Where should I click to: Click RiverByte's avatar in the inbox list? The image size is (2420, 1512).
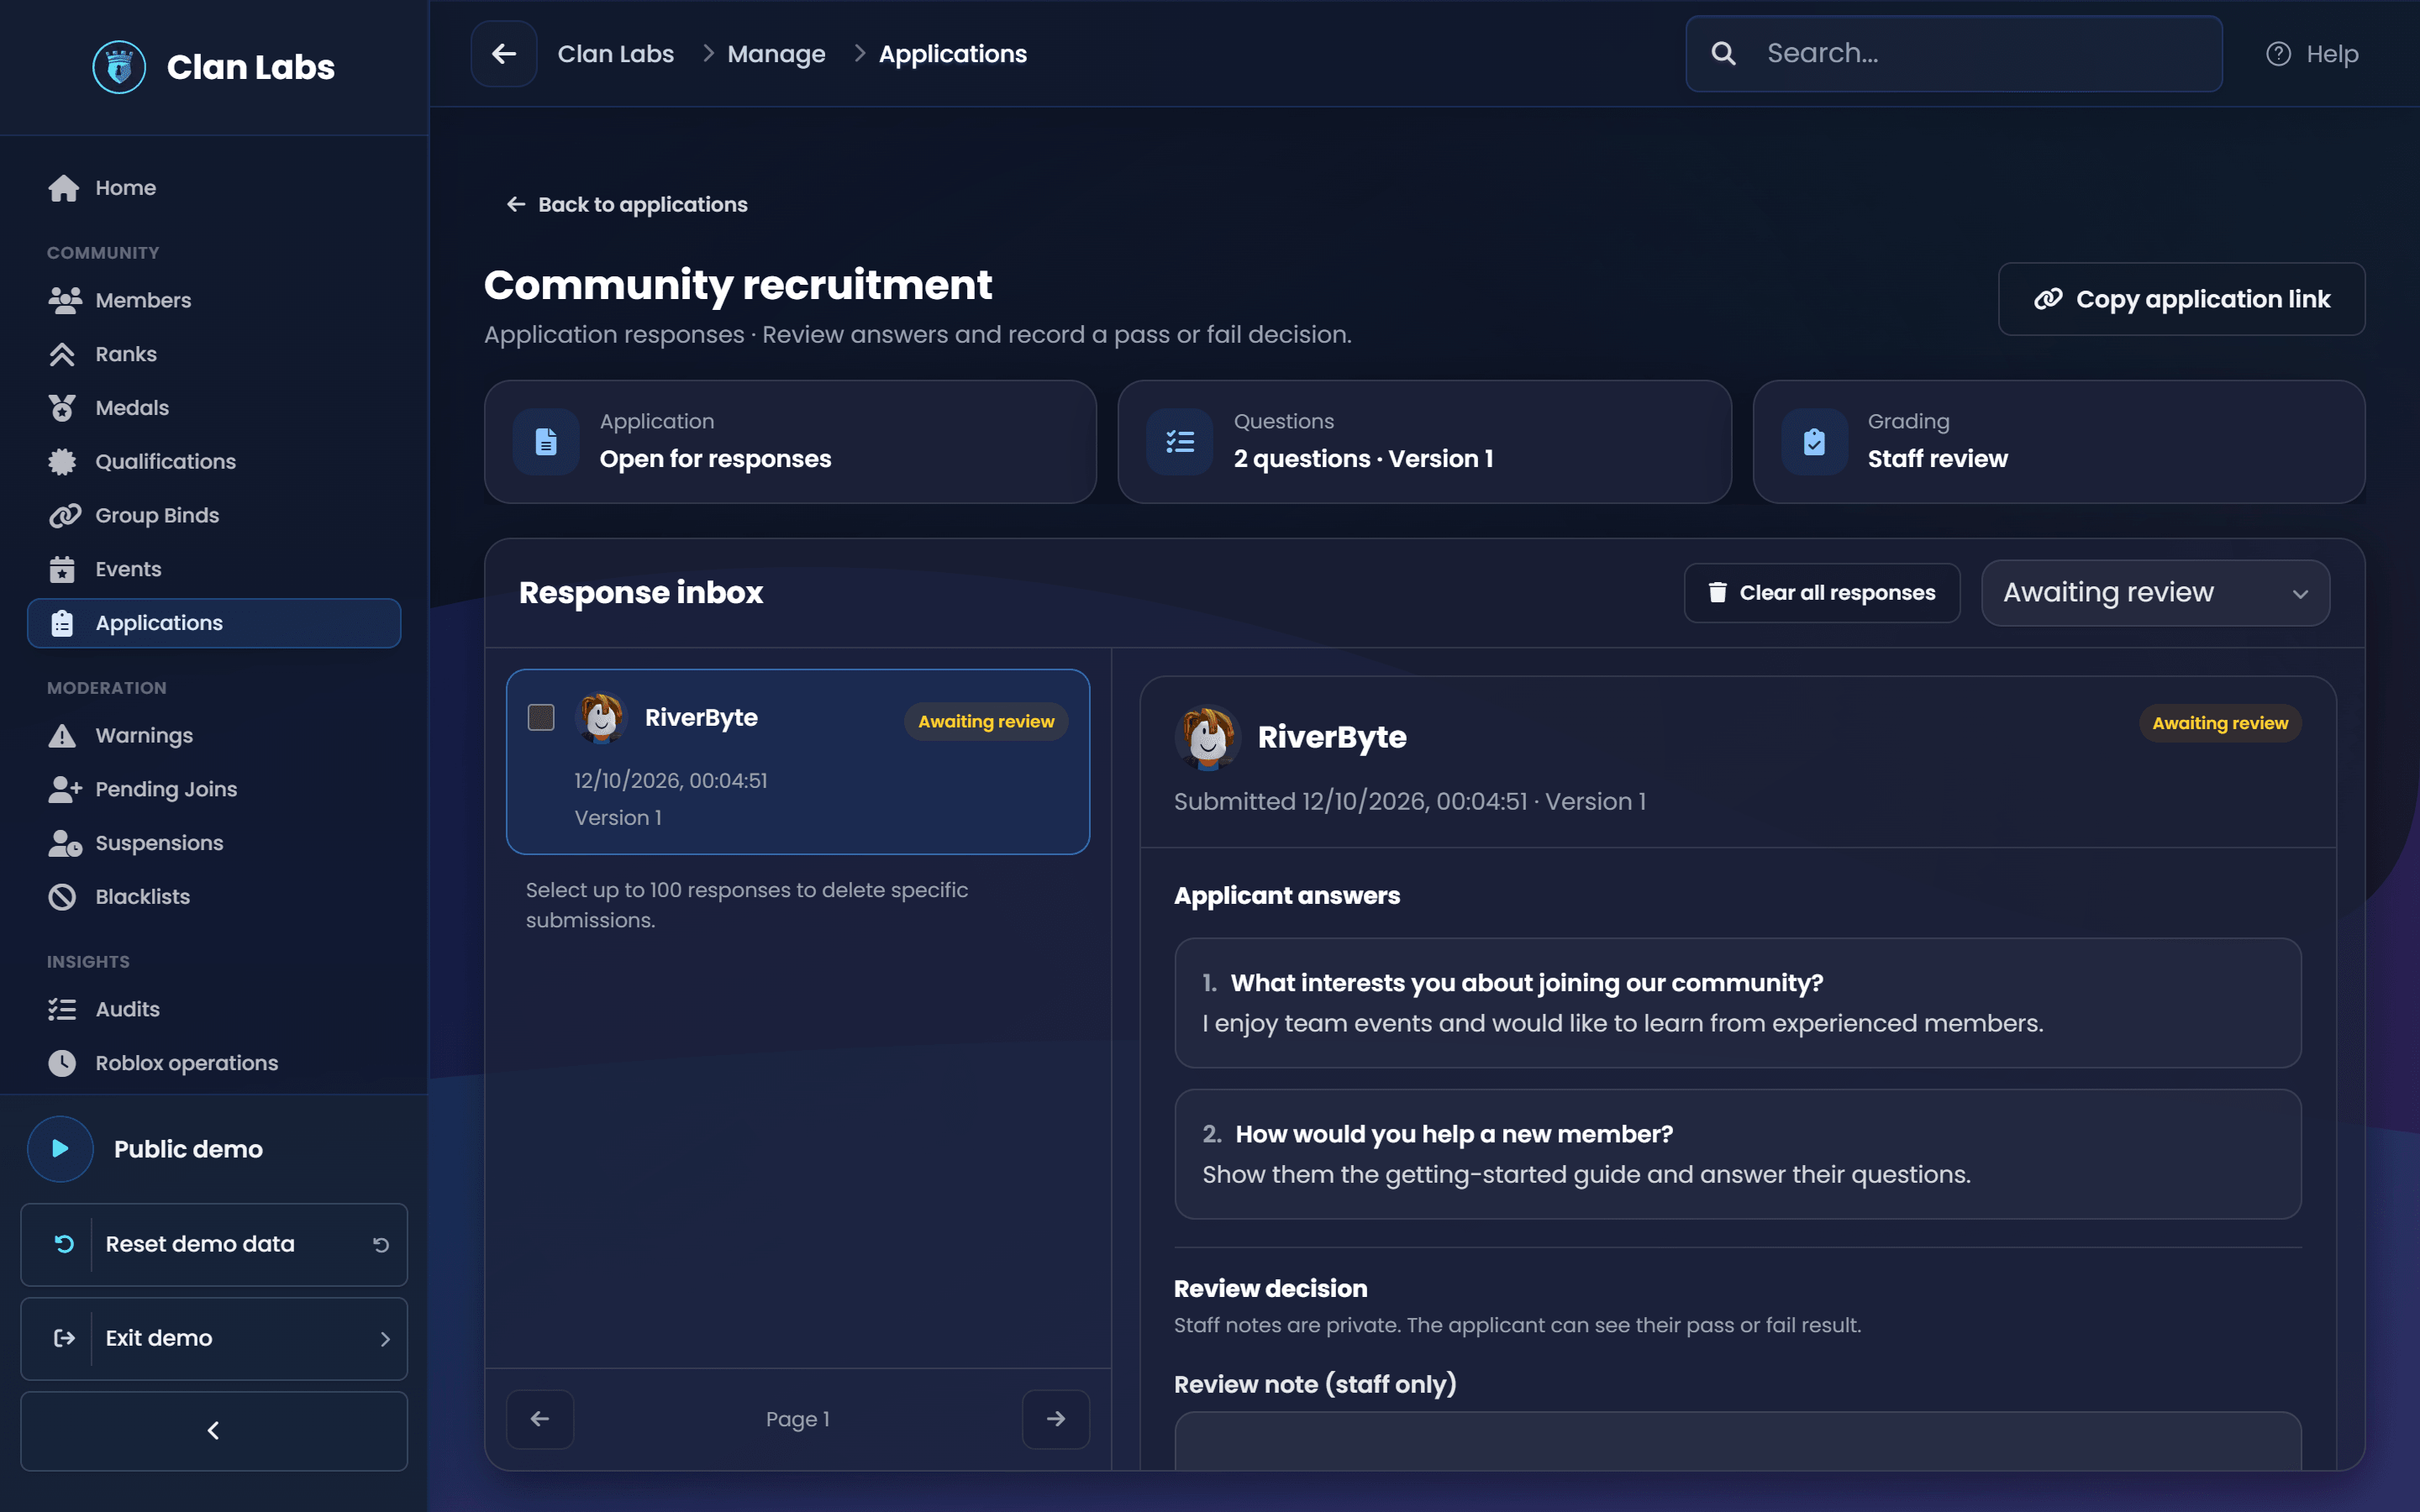[602, 718]
